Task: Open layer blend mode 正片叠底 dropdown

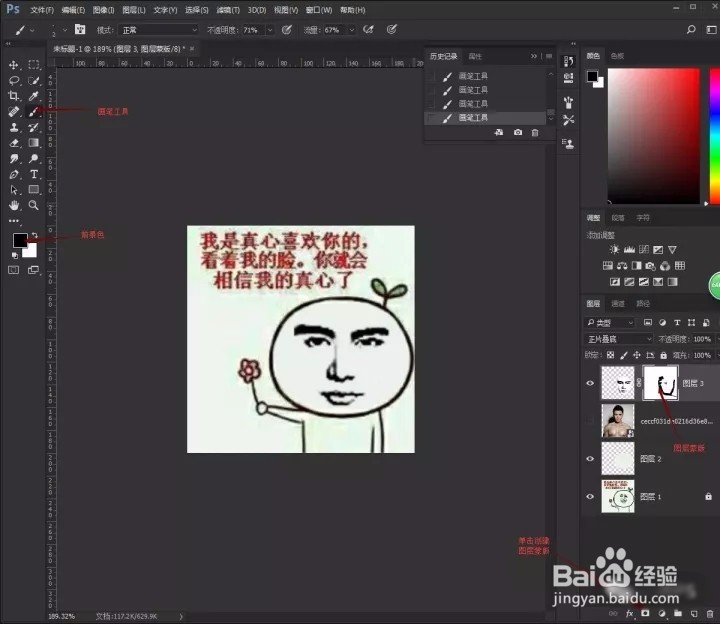Action: pos(619,339)
